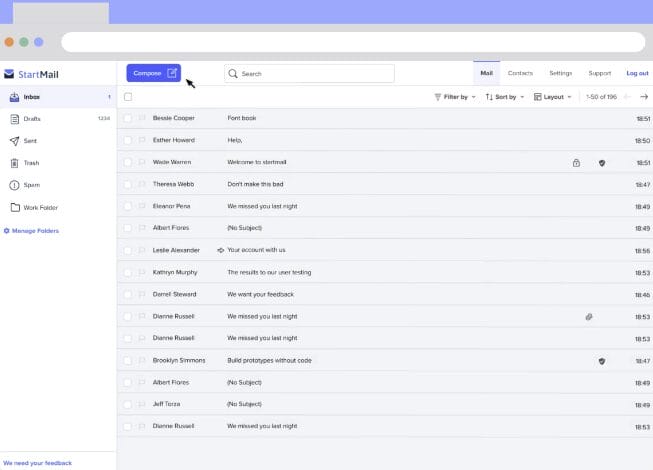Screen dimensions: 653x470
Task: Check the Theresa Webb email checkbox
Action: coord(127,184)
